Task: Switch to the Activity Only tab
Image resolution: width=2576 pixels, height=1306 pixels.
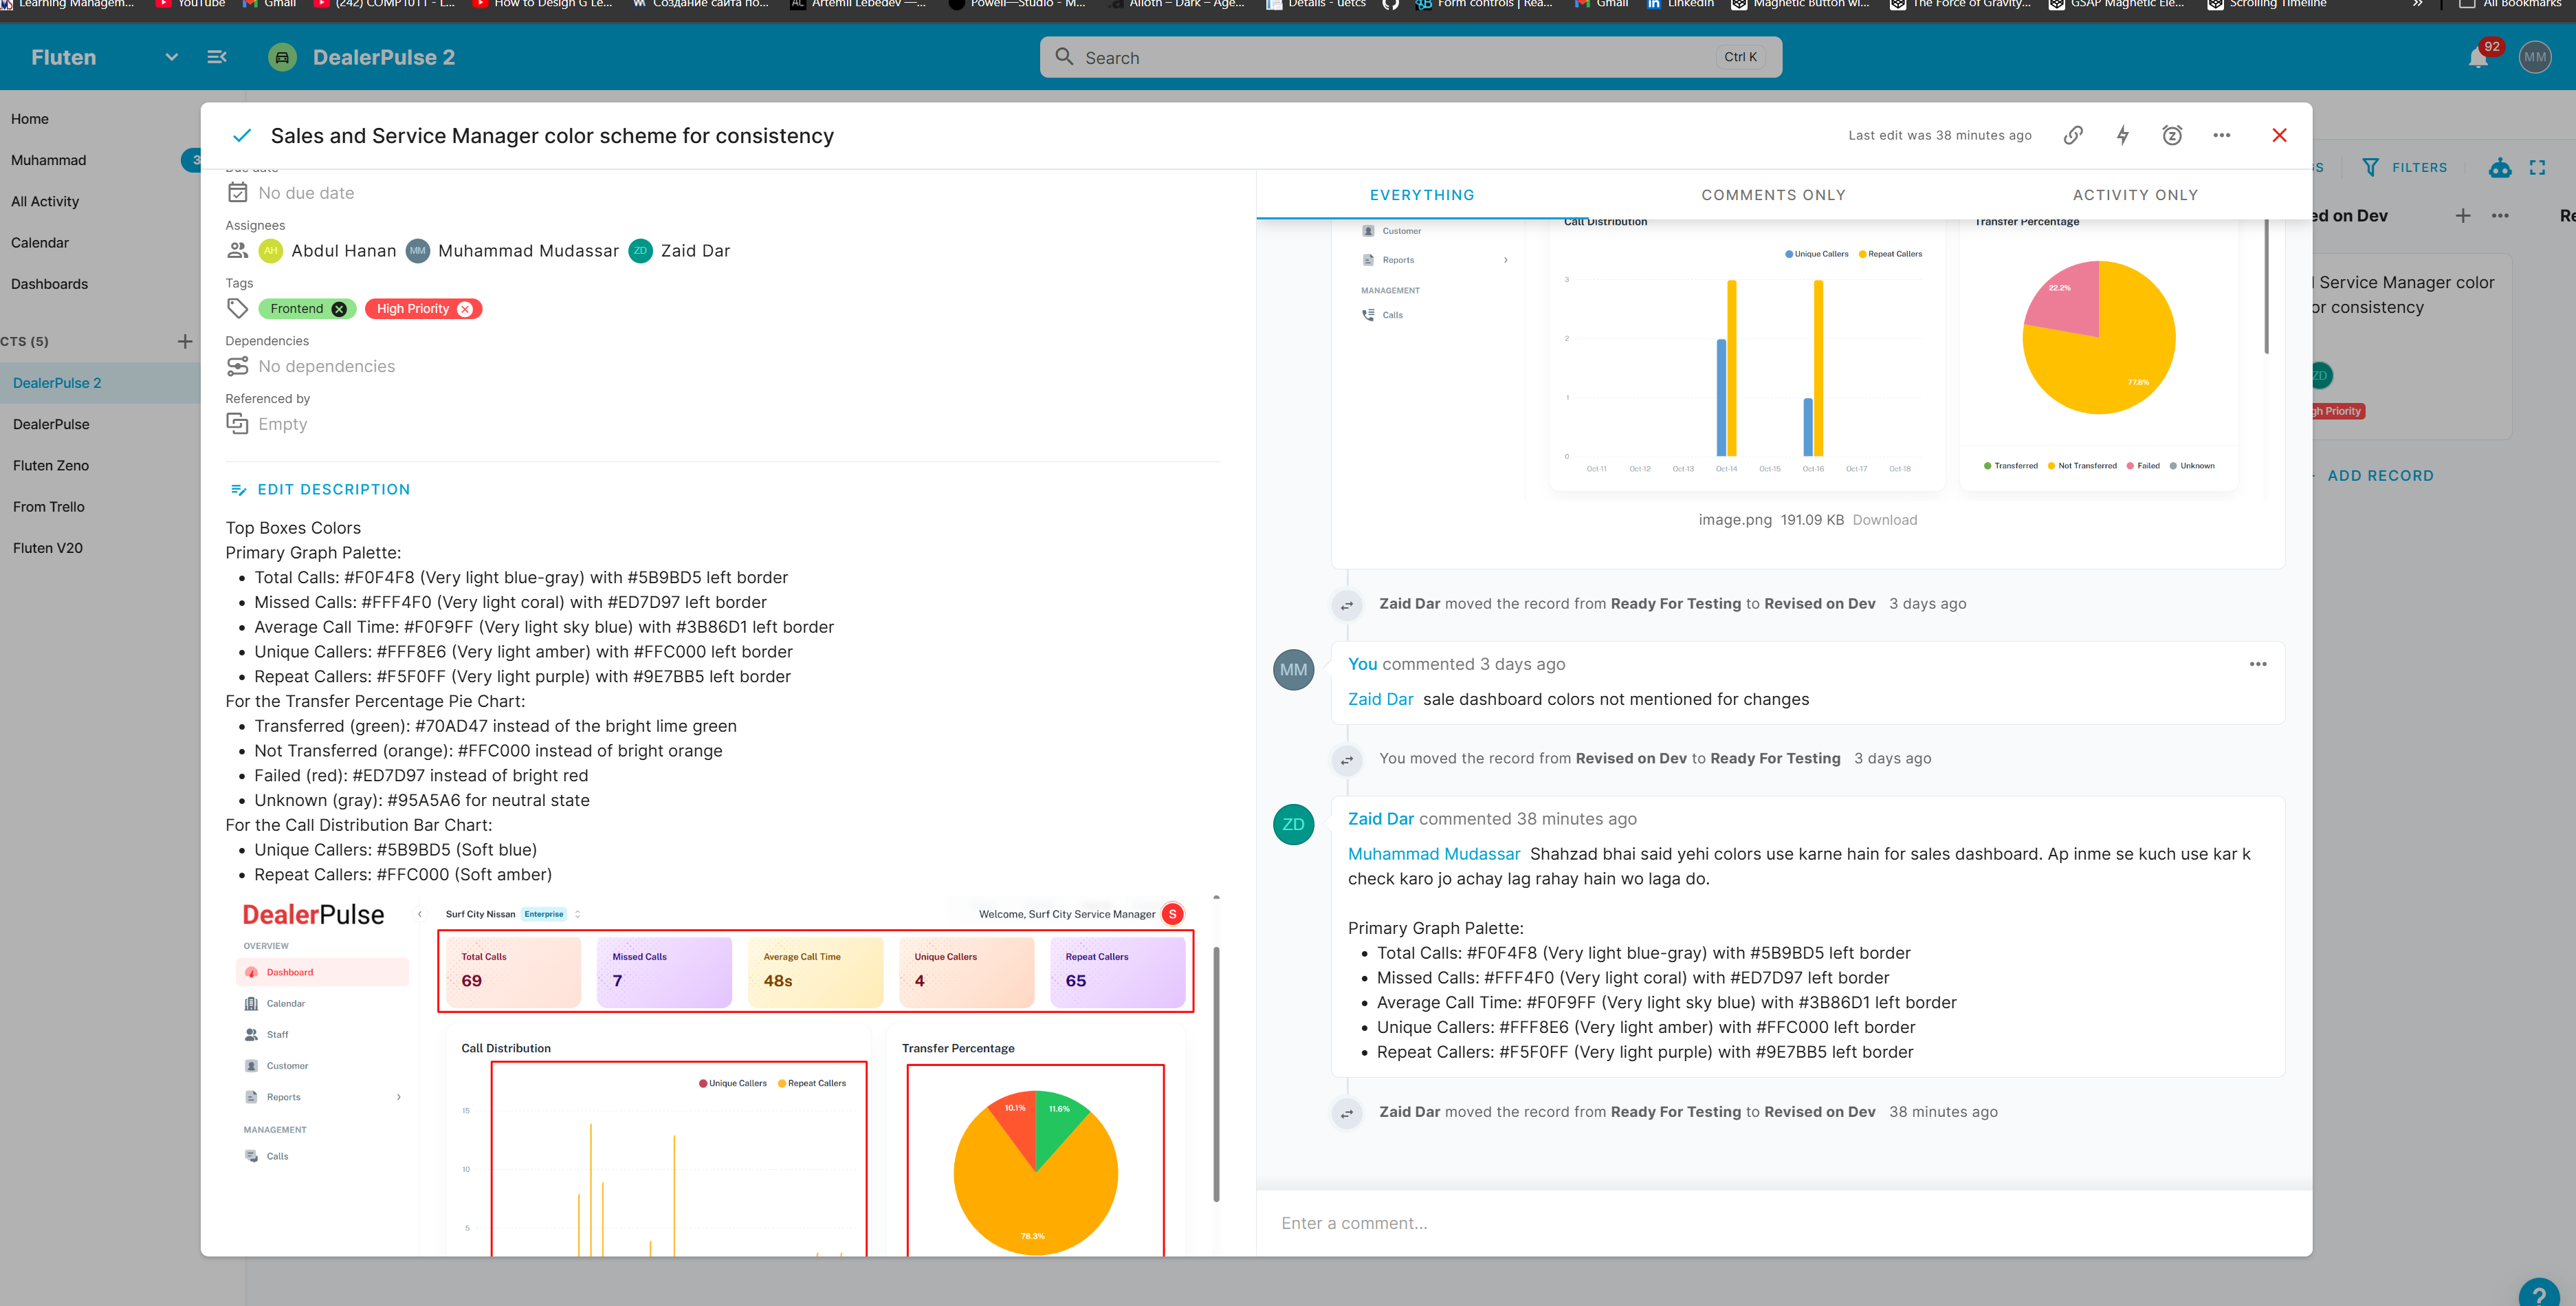Action: tap(2135, 195)
